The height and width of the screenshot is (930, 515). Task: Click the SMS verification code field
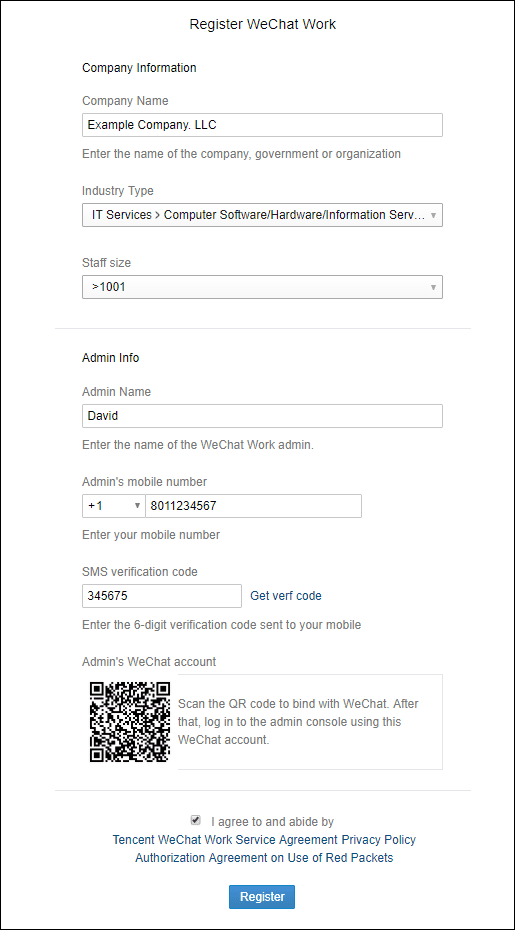pyautogui.click(x=162, y=596)
